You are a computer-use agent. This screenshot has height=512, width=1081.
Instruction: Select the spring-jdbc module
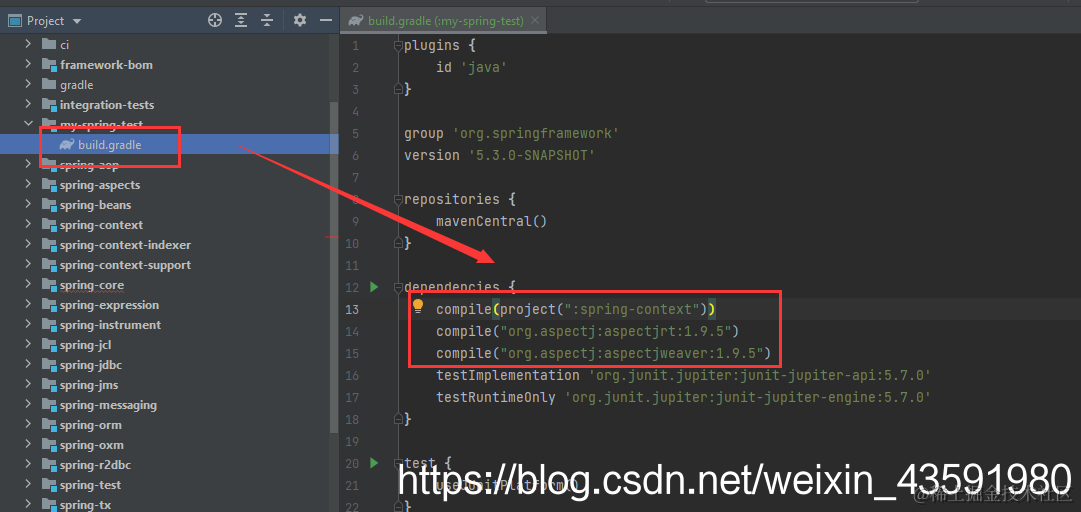[90, 365]
